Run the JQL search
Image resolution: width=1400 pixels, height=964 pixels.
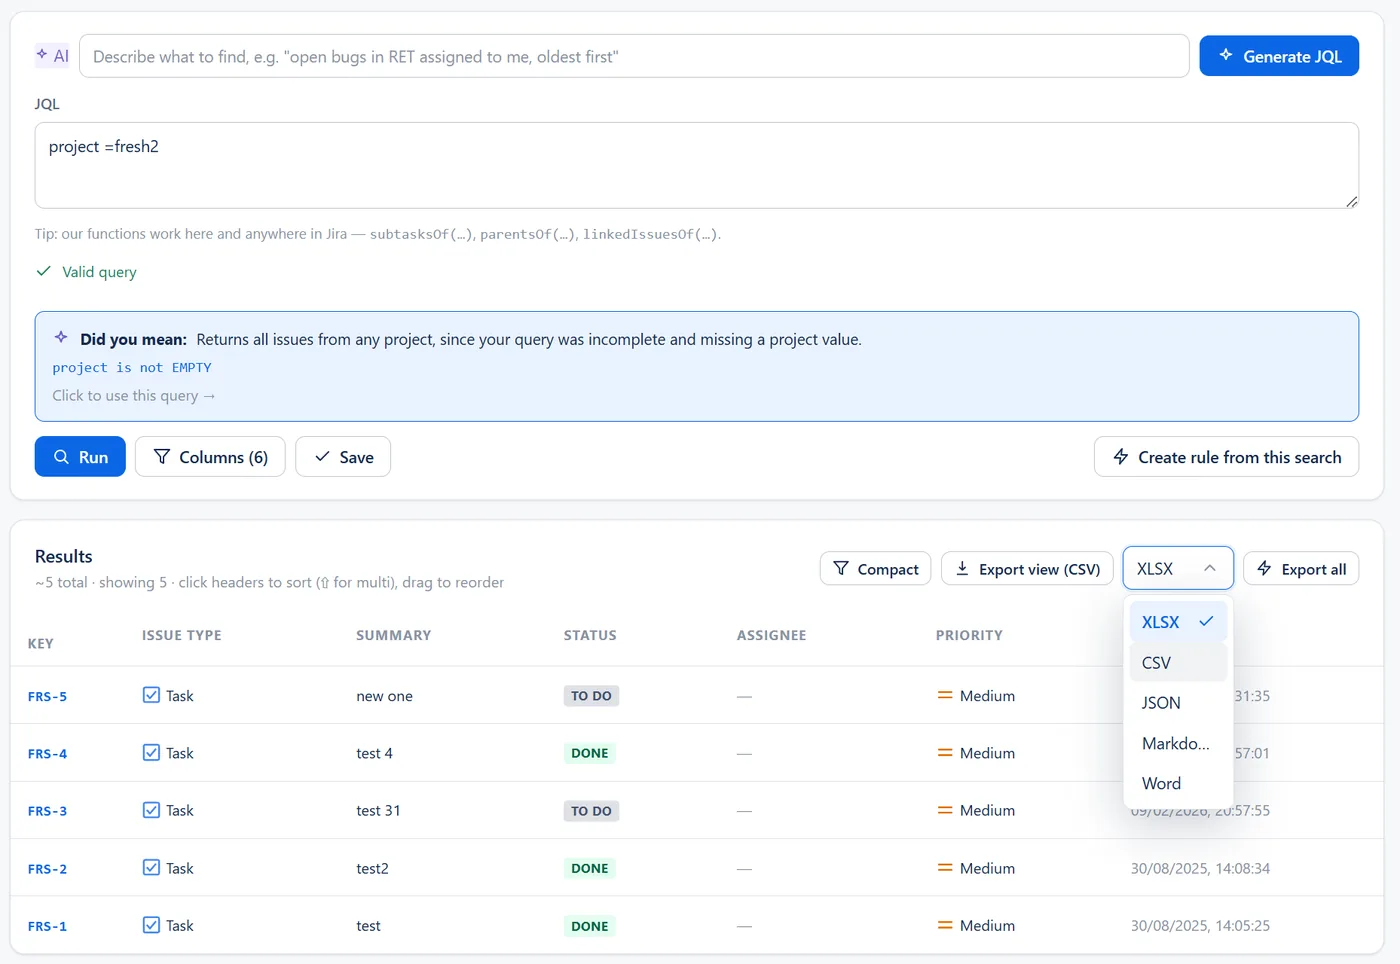(x=80, y=456)
